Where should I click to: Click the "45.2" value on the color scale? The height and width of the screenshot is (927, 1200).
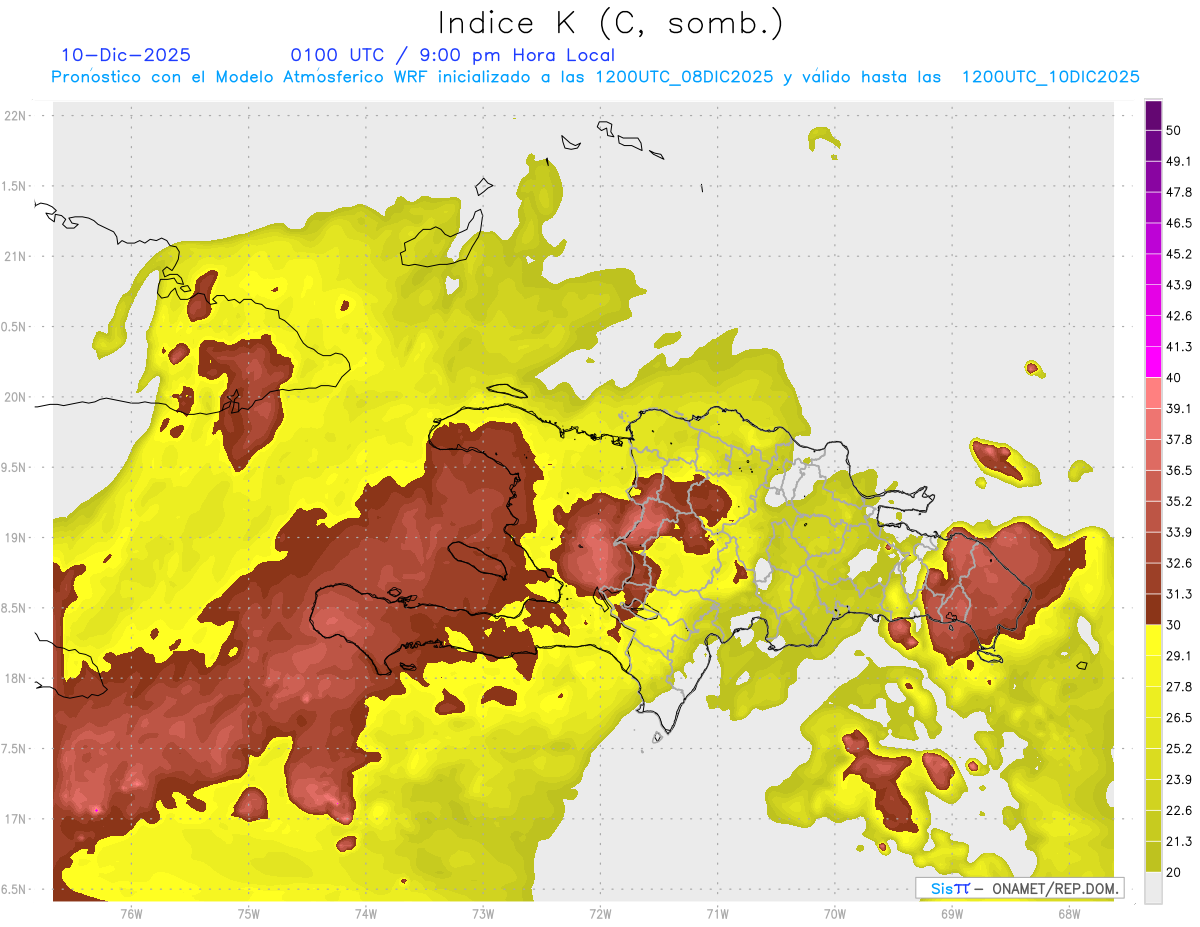click(1179, 255)
